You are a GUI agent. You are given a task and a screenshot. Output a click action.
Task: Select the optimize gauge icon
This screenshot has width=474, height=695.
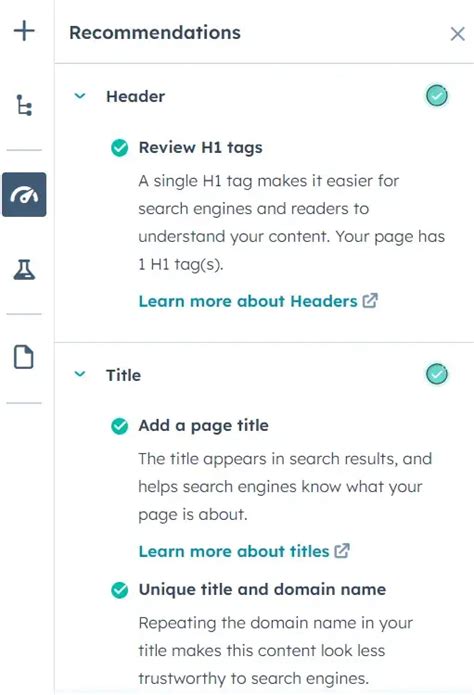(x=24, y=195)
